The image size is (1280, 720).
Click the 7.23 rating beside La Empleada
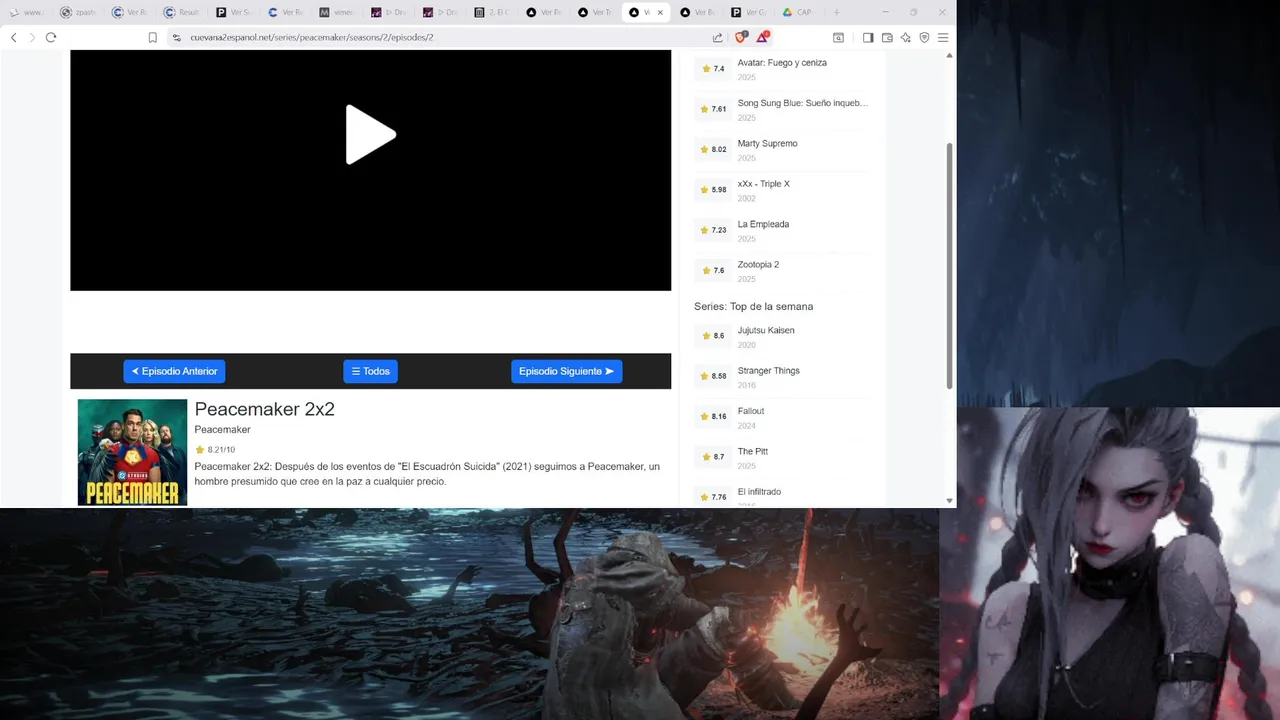tap(713, 230)
